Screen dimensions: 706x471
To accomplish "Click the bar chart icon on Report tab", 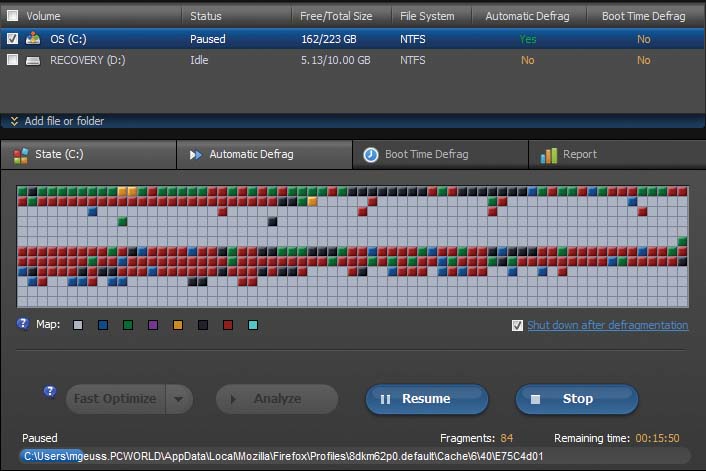I will coord(548,155).
